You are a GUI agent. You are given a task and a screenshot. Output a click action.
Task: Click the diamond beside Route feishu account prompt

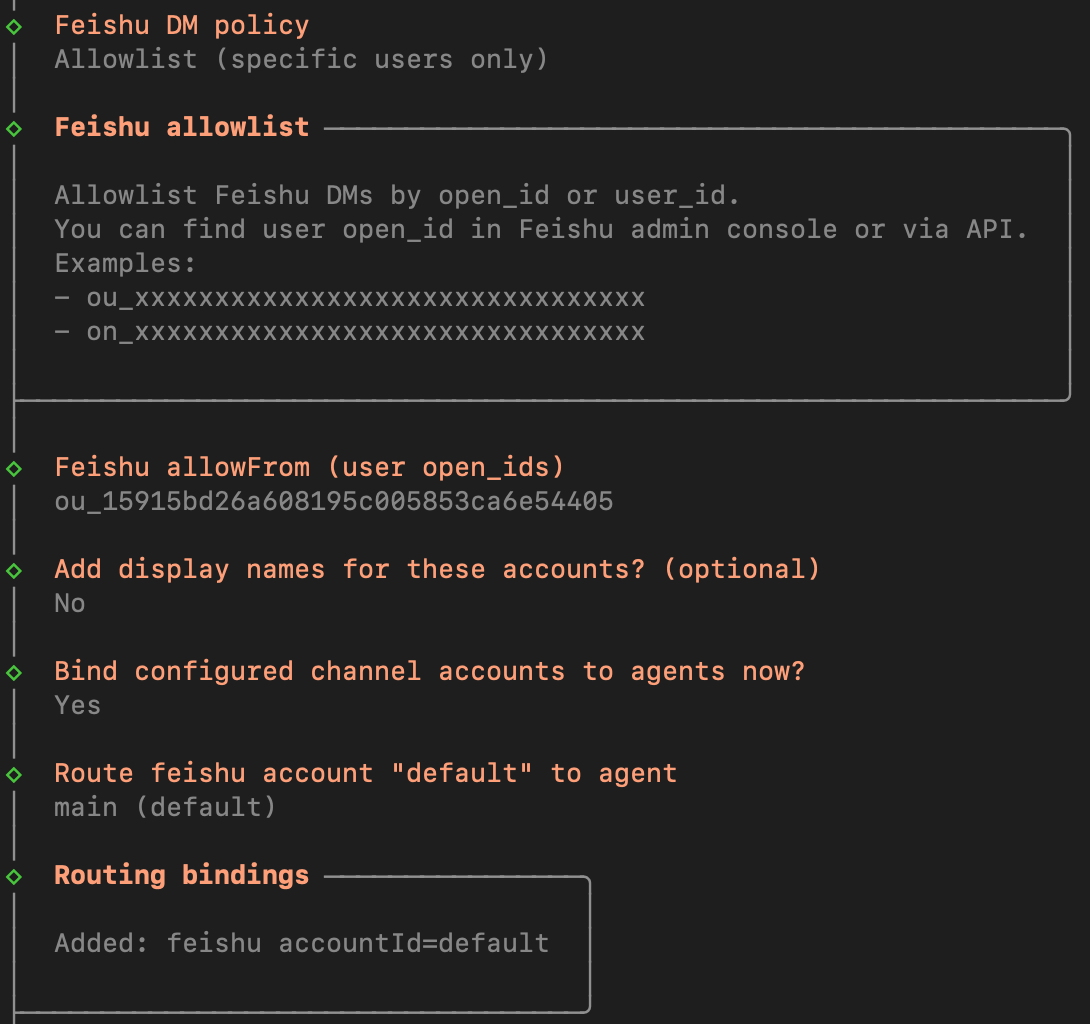point(14,774)
